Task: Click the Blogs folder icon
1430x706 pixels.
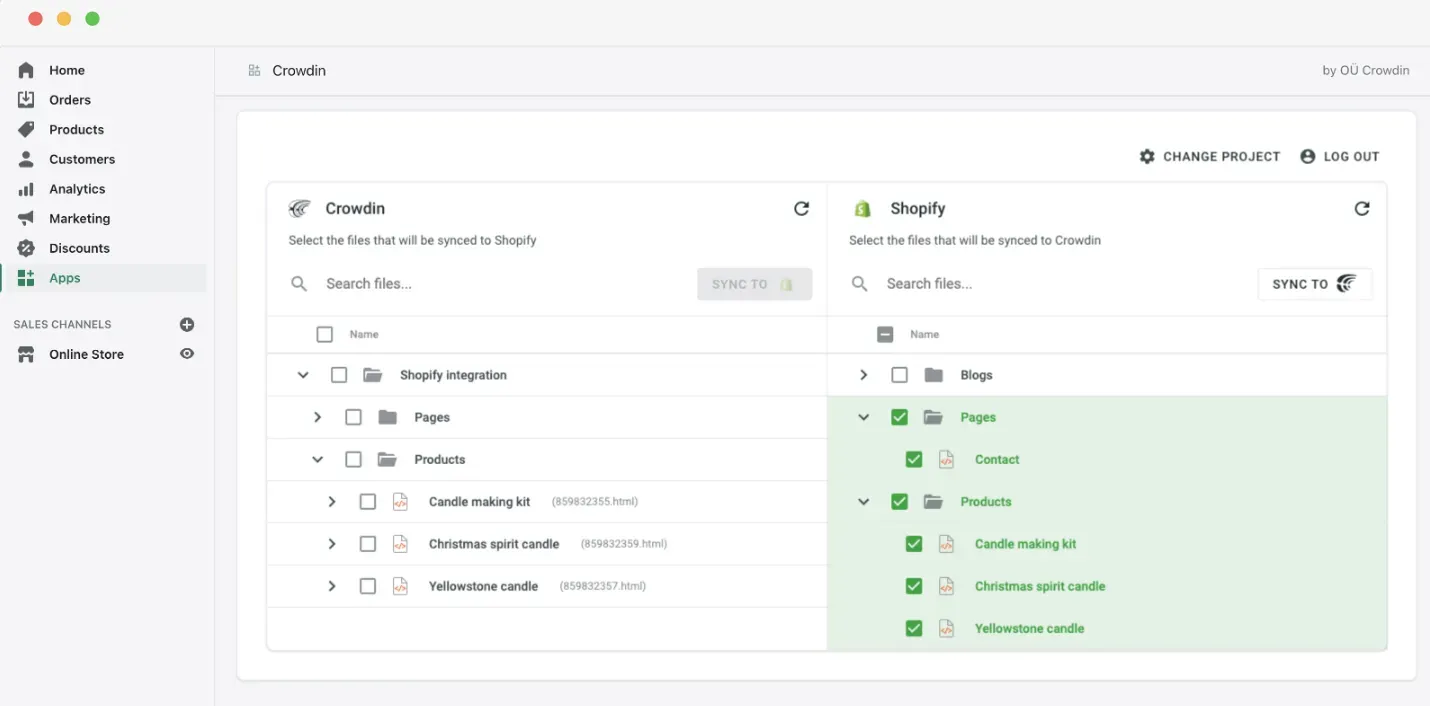Action: [x=934, y=375]
